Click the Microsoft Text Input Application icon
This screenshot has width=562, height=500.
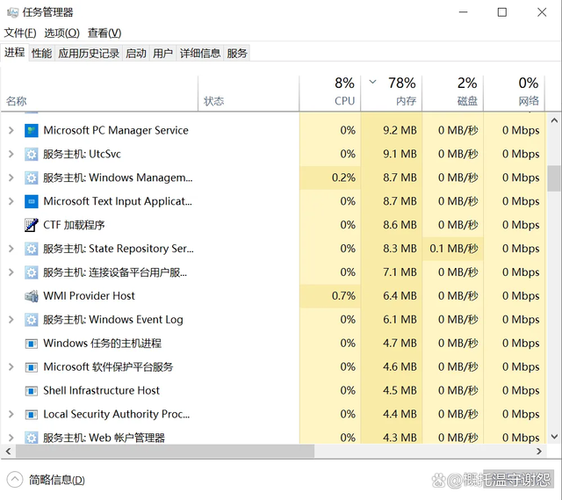pyautogui.click(x=31, y=201)
